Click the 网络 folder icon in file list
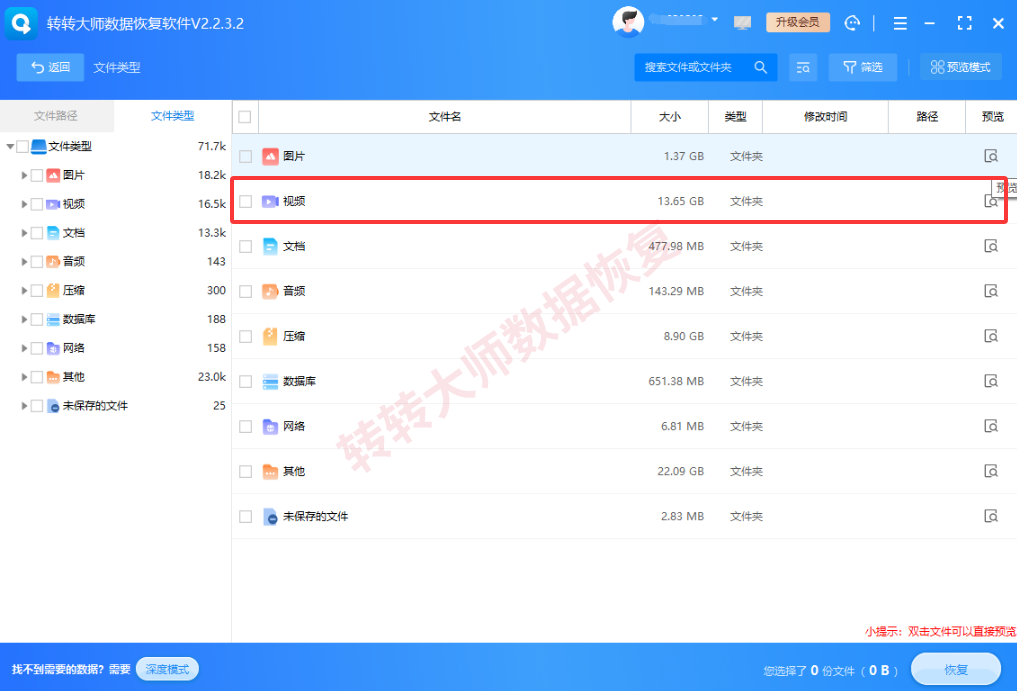 pos(270,426)
